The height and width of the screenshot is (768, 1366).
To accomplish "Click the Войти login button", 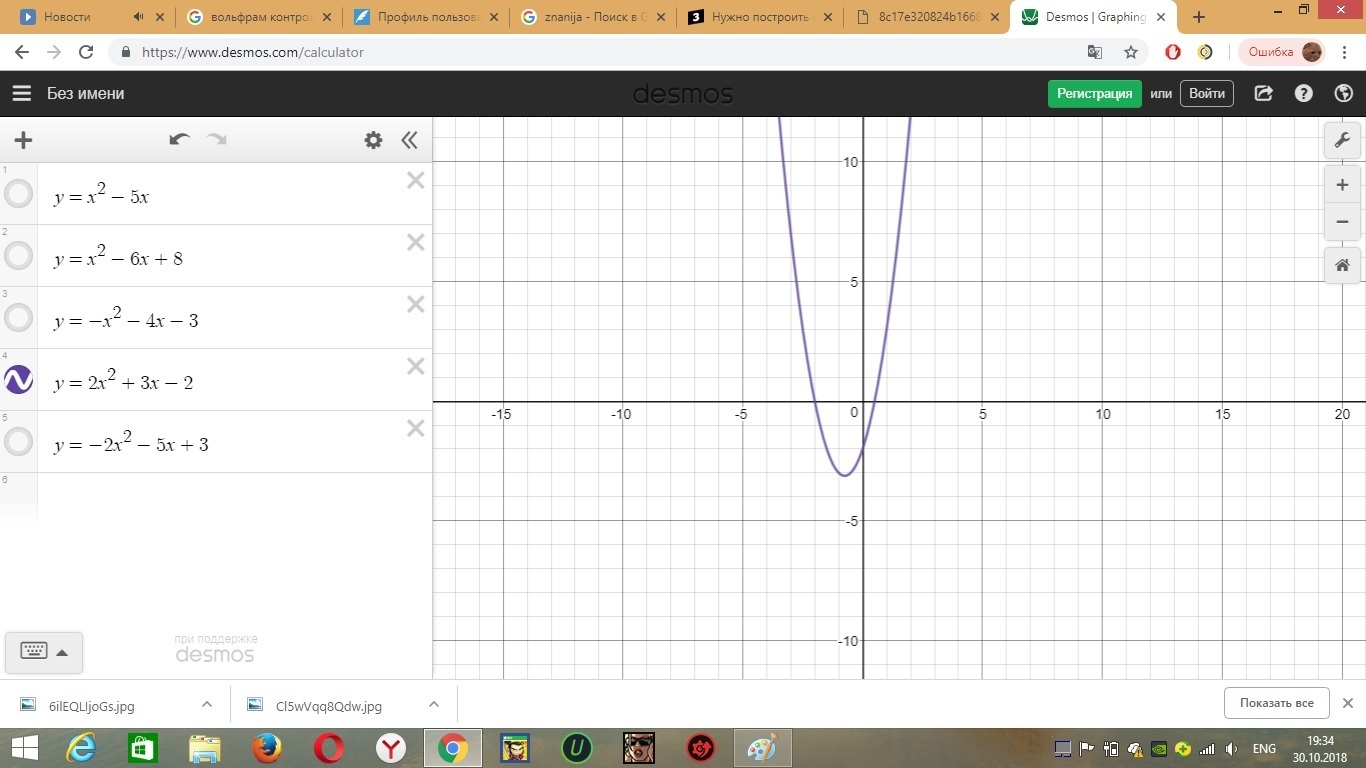I will (x=1207, y=93).
